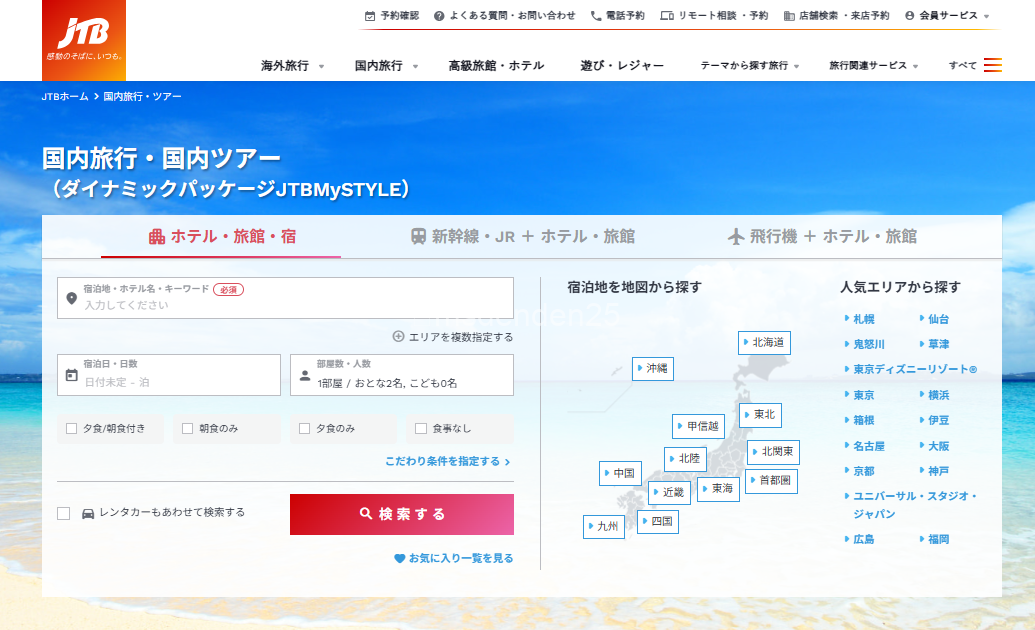This screenshot has width=1035, height=630.
Task: Open the hamburger menu icon beside すべて
Action: point(992,66)
